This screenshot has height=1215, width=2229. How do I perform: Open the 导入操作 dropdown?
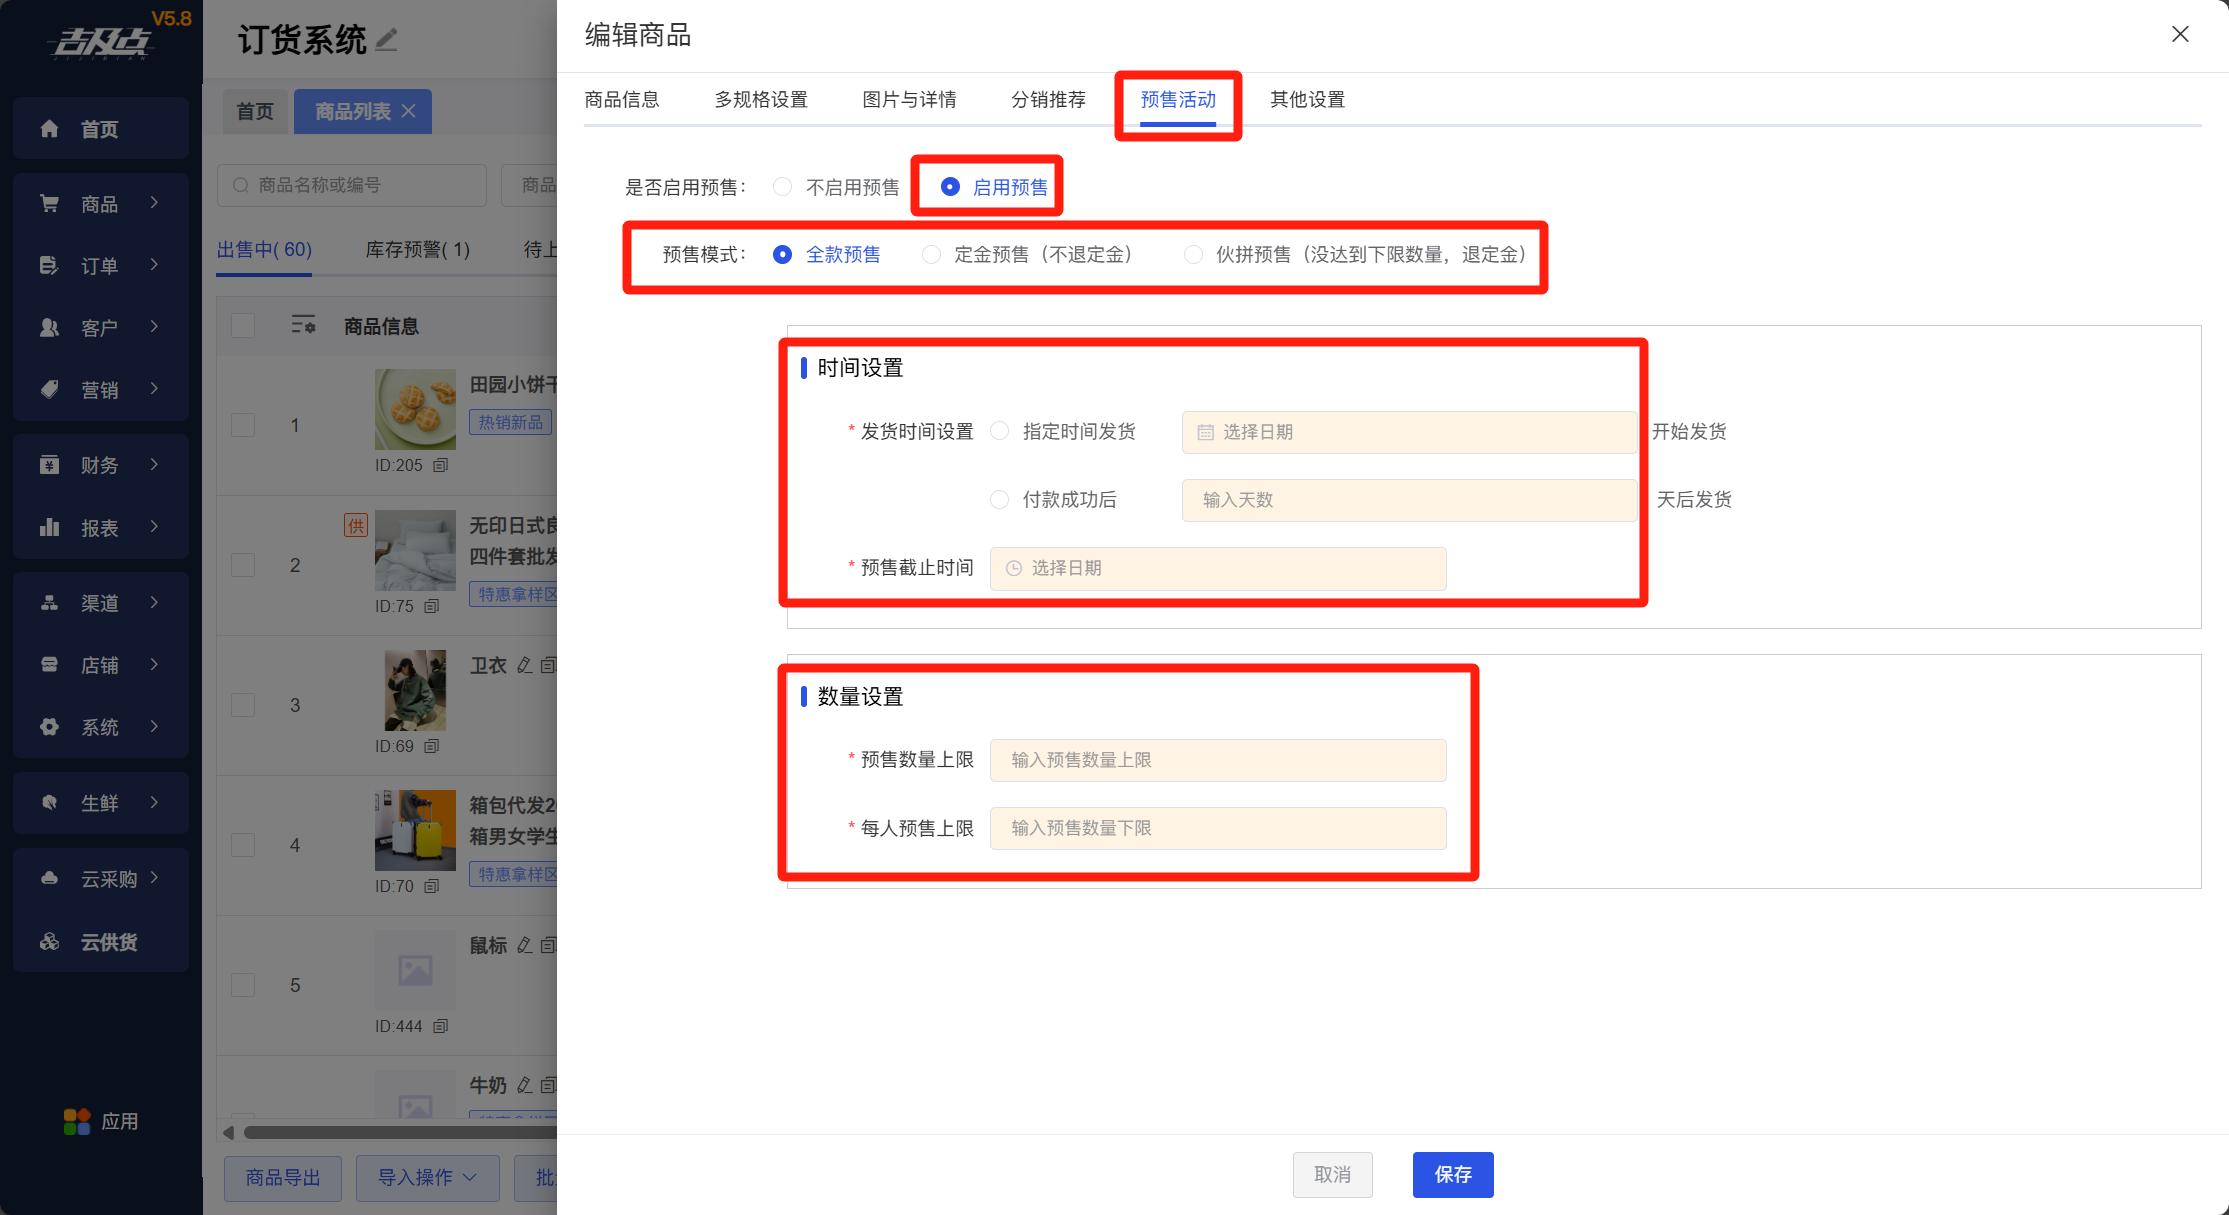(426, 1177)
